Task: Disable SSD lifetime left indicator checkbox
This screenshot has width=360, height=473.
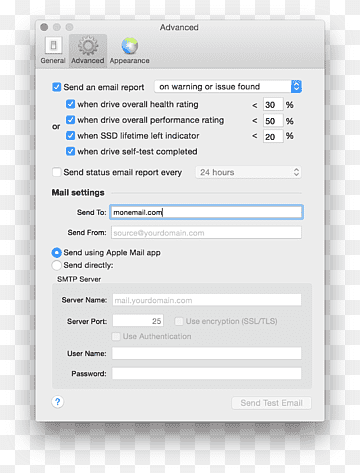Action: pyautogui.click(x=70, y=135)
